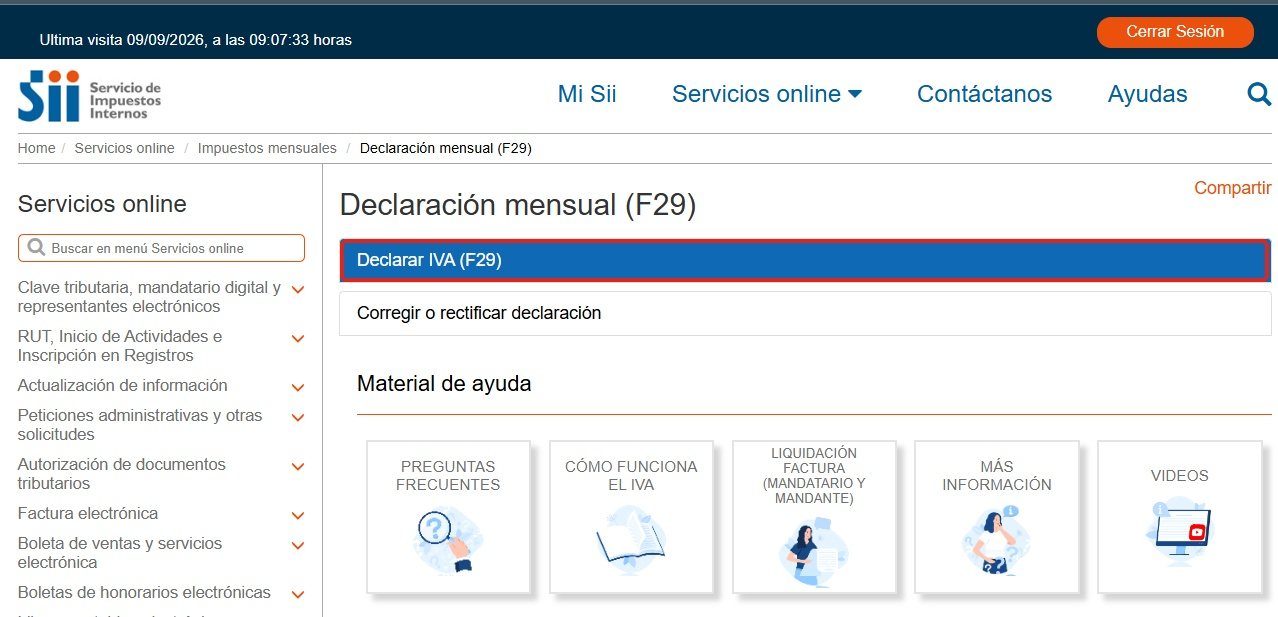
Task: Click Impuestos mensuales breadcrumb link
Action: point(267,148)
